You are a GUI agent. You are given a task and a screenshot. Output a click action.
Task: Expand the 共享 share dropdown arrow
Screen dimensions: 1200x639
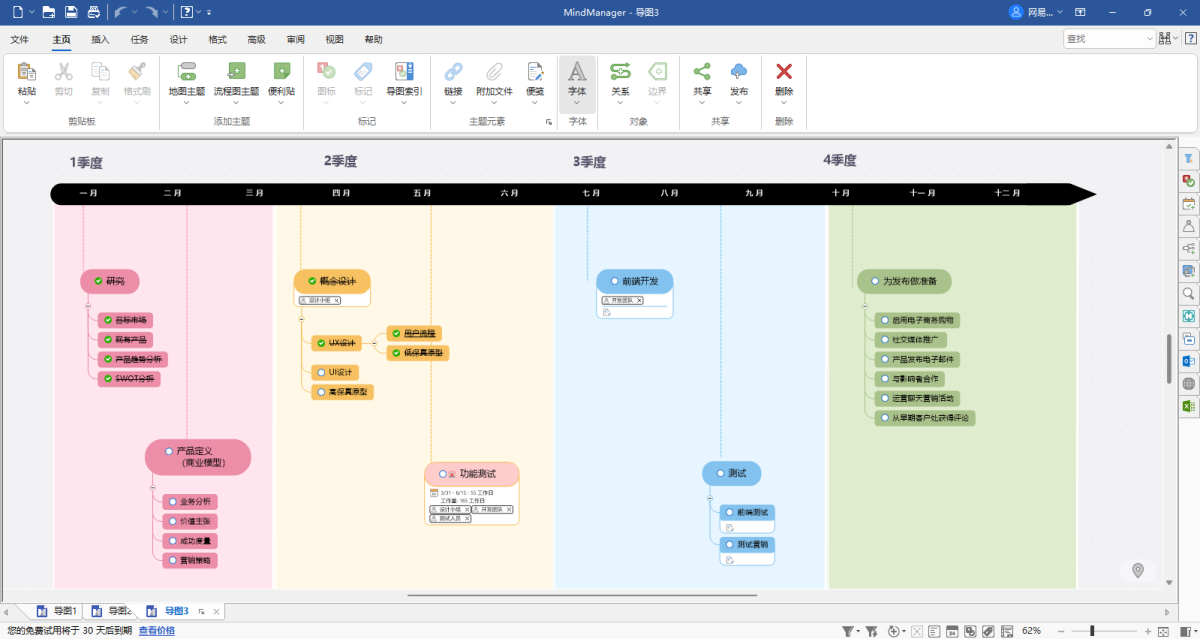pyautogui.click(x=702, y=101)
